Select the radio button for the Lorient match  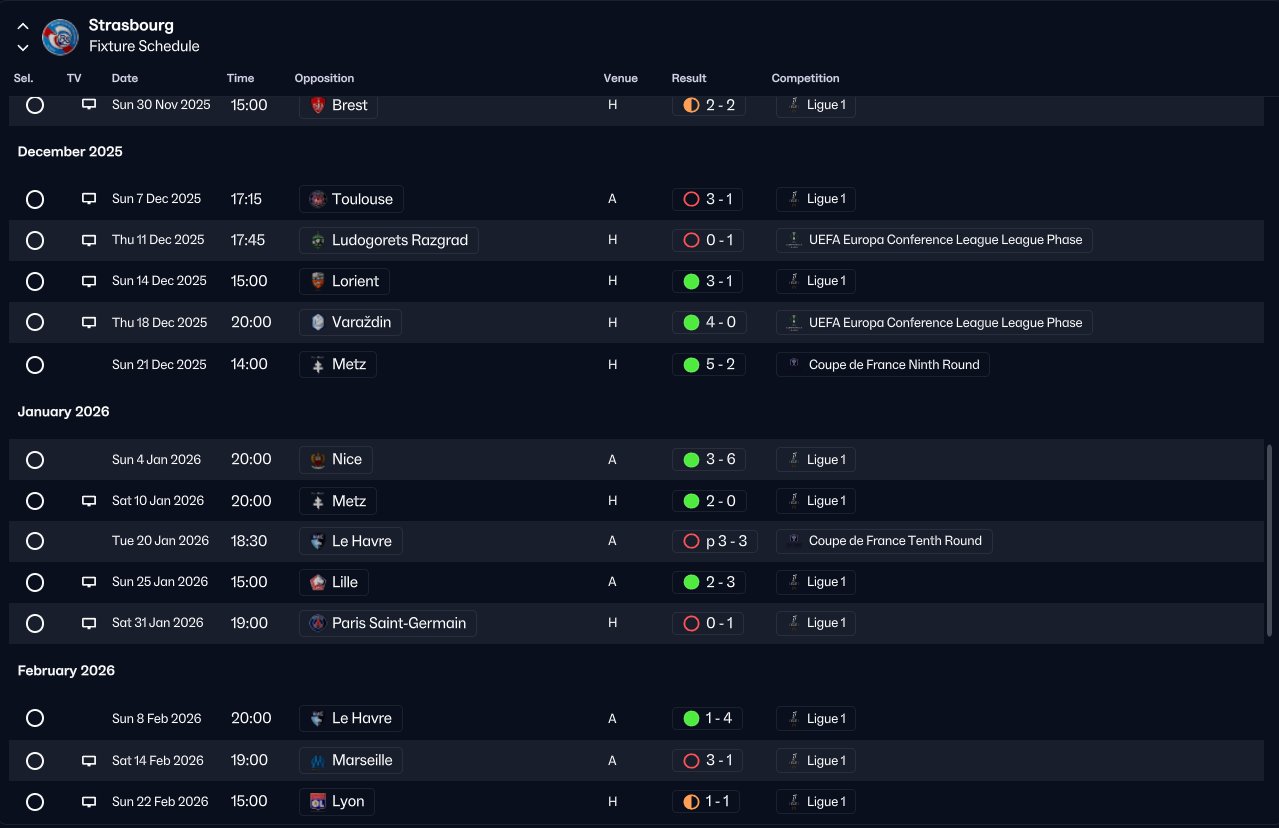click(x=35, y=281)
